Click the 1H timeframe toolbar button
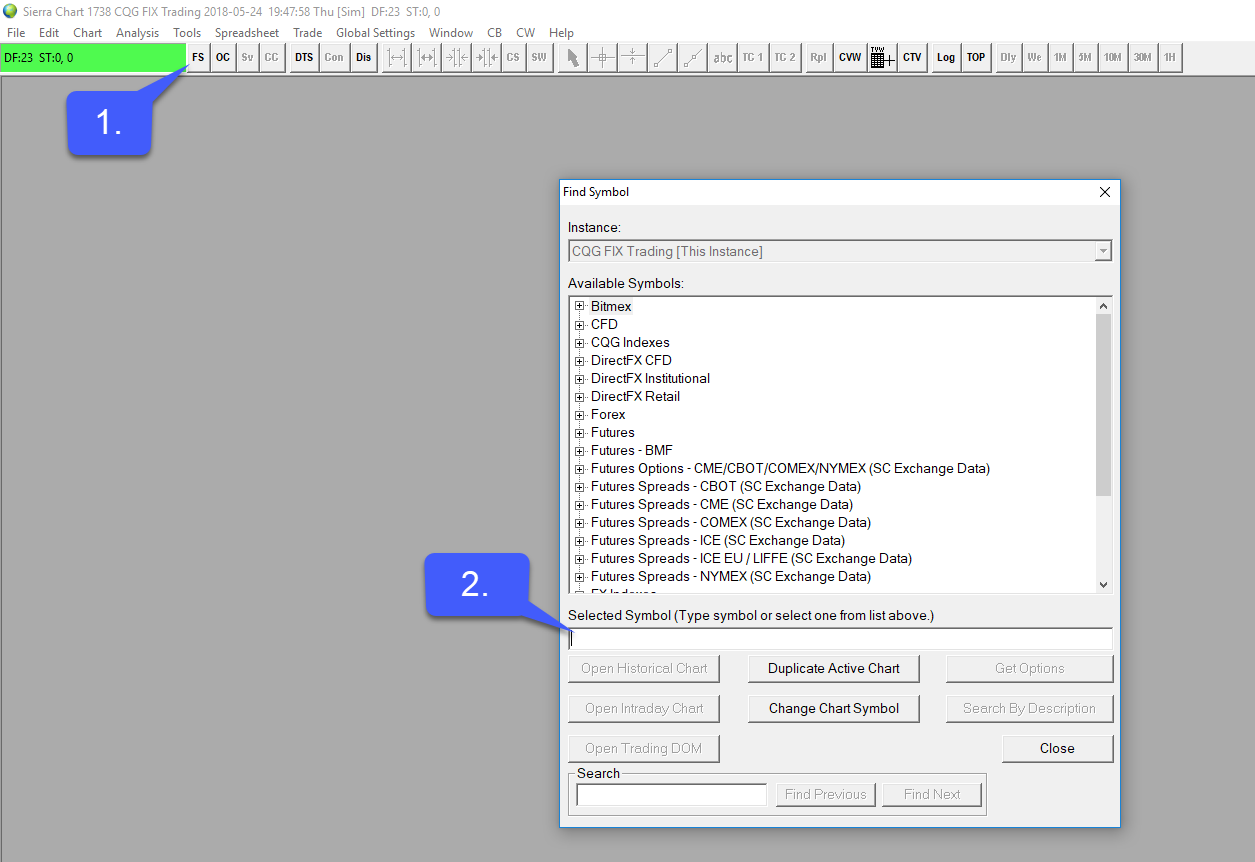This screenshot has width=1255, height=862. coord(1169,58)
